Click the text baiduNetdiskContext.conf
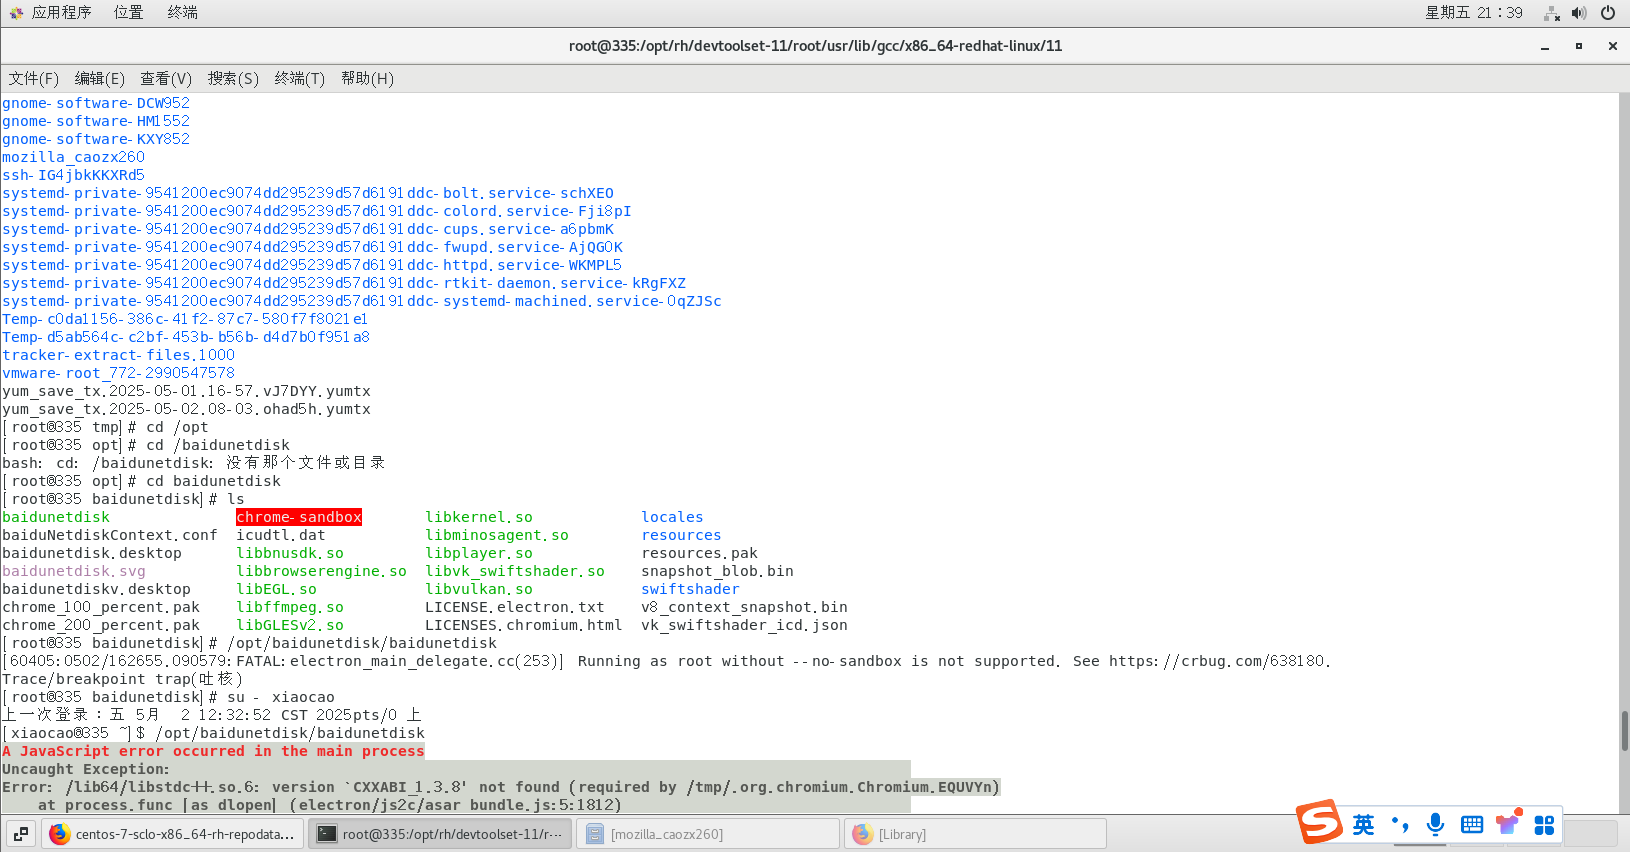This screenshot has width=1630, height=852. click(110, 535)
